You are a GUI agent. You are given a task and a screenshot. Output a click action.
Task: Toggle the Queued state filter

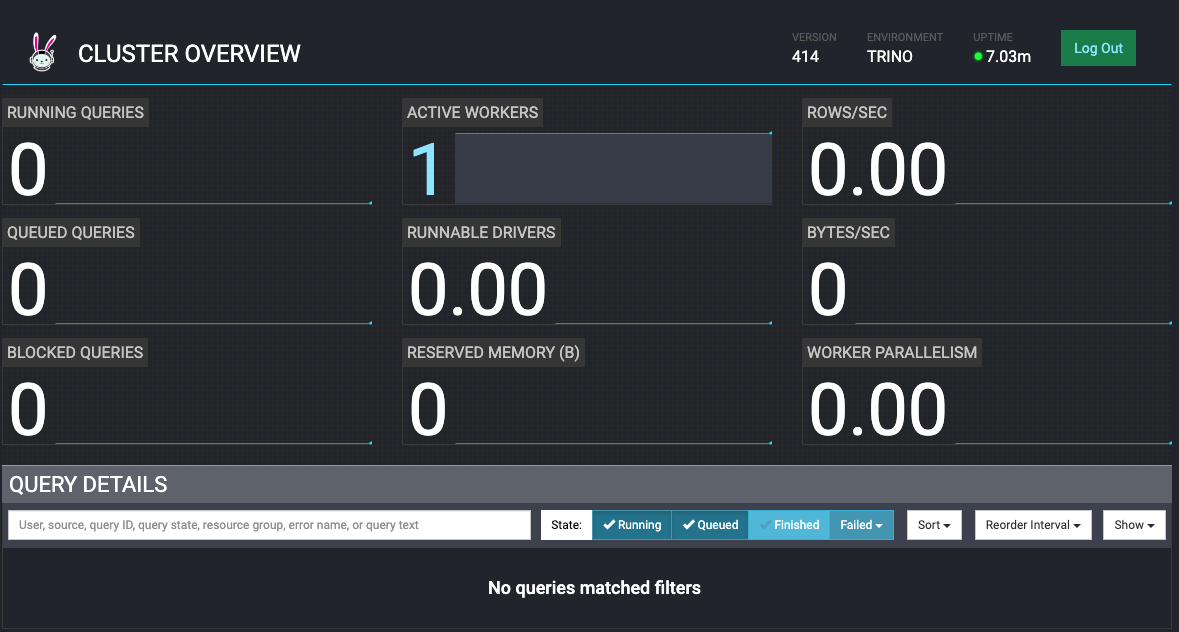pyautogui.click(x=710, y=525)
